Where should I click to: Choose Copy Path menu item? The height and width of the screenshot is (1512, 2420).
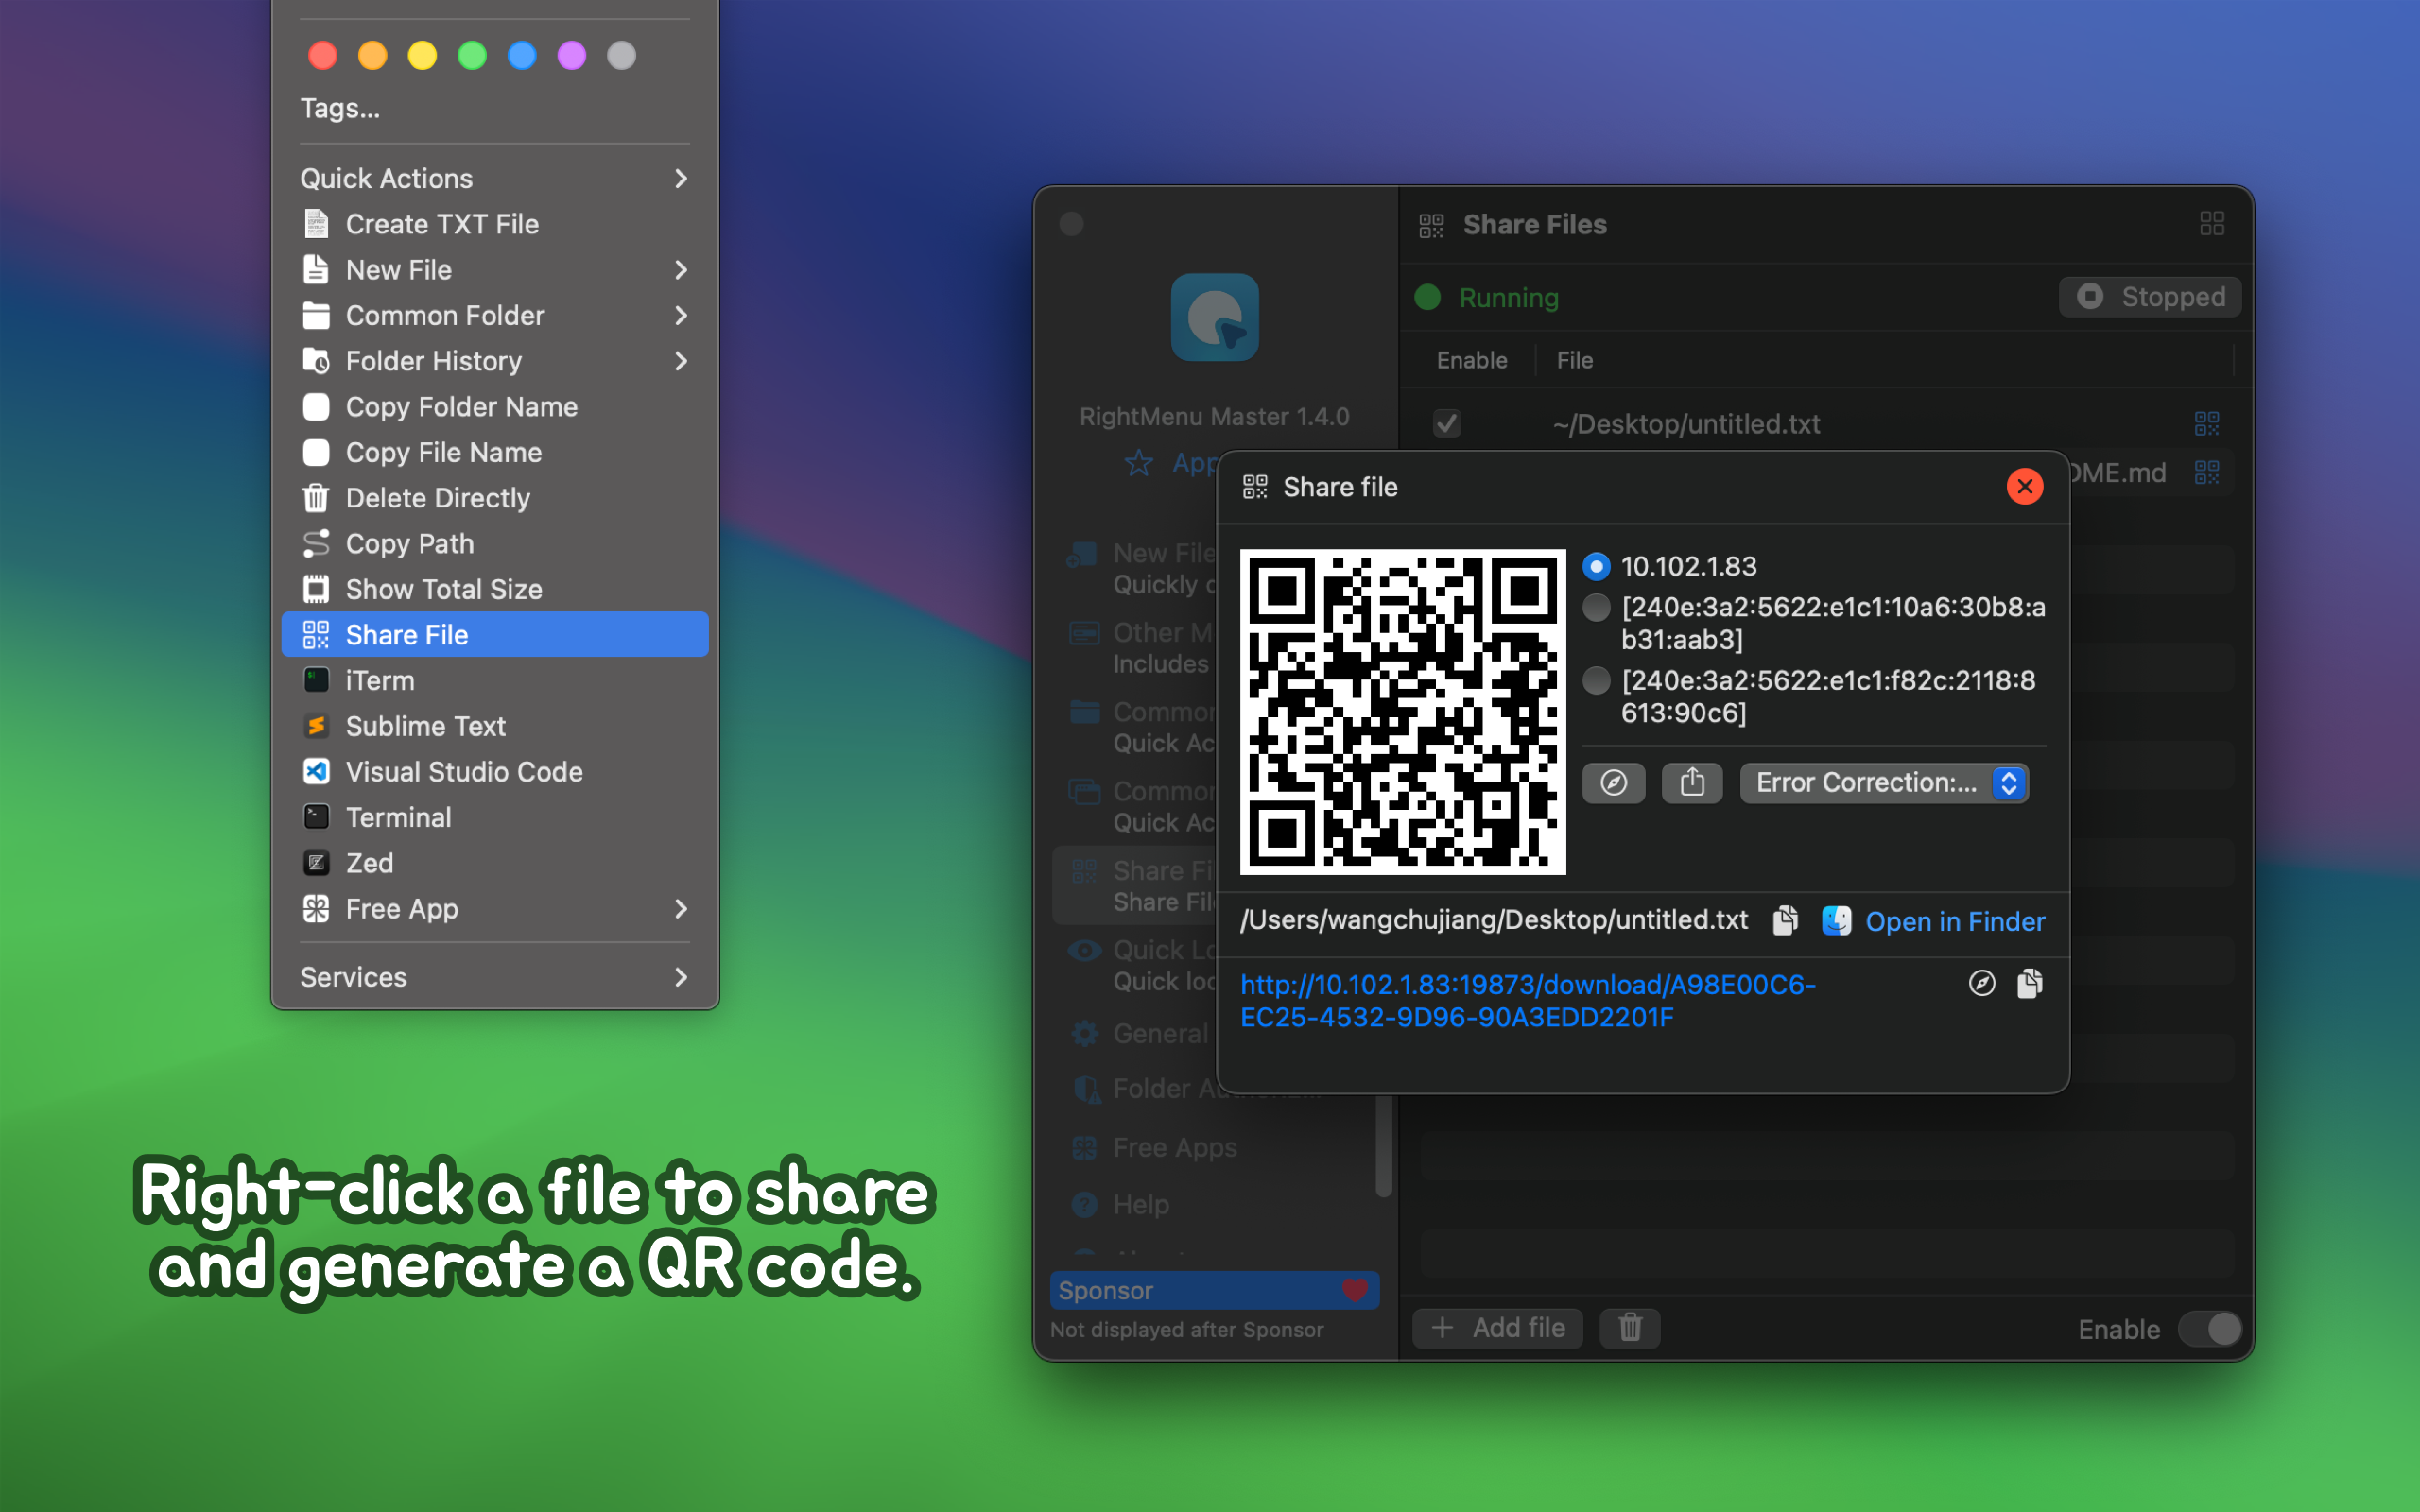(495, 544)
